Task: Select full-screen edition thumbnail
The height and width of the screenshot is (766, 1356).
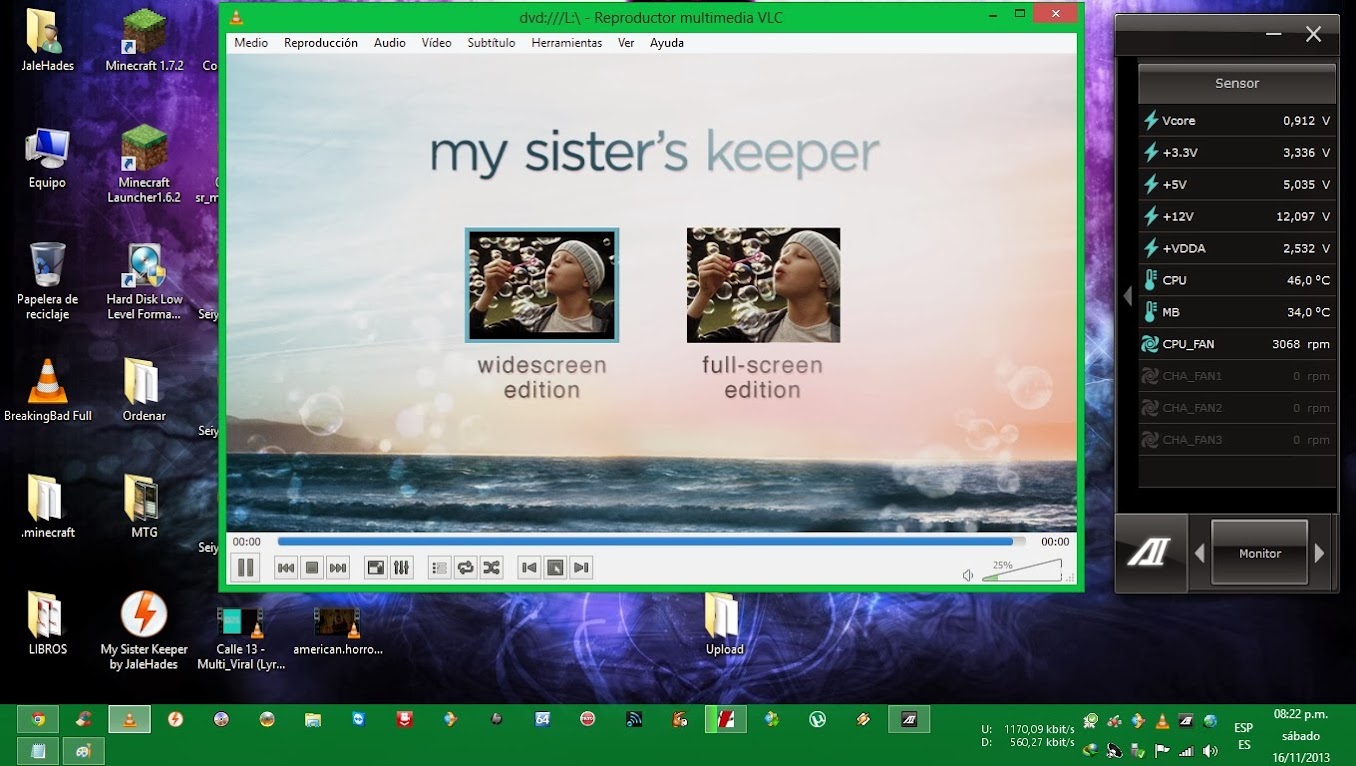Action: (763, 285)
